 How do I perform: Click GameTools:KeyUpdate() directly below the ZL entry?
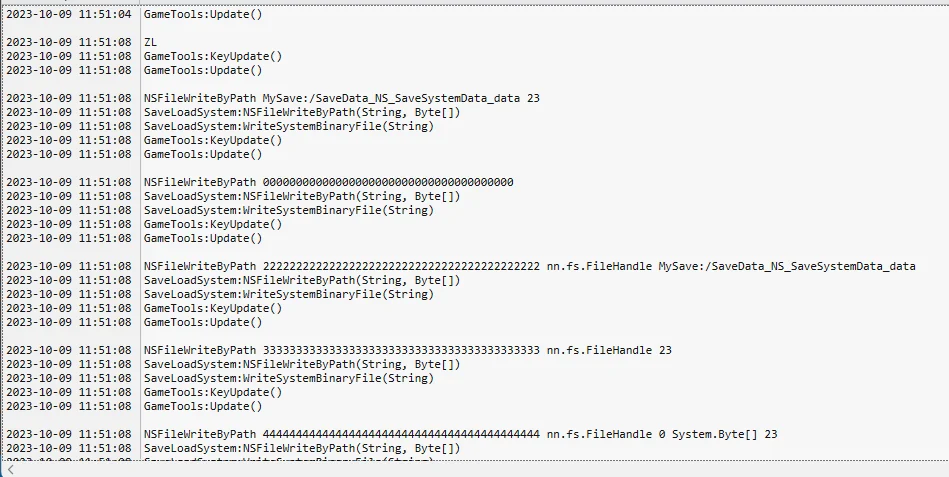pos(213,56)
